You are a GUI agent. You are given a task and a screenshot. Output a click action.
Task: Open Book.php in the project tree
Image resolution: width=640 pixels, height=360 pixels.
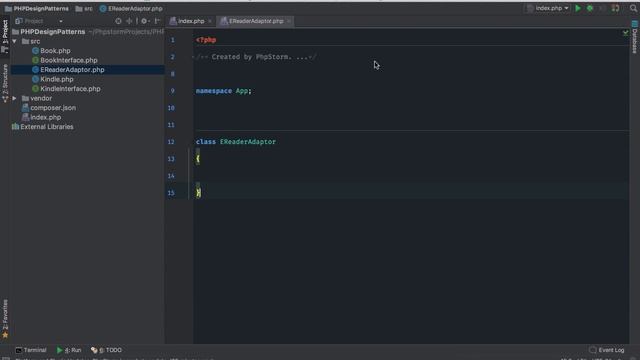55,51
